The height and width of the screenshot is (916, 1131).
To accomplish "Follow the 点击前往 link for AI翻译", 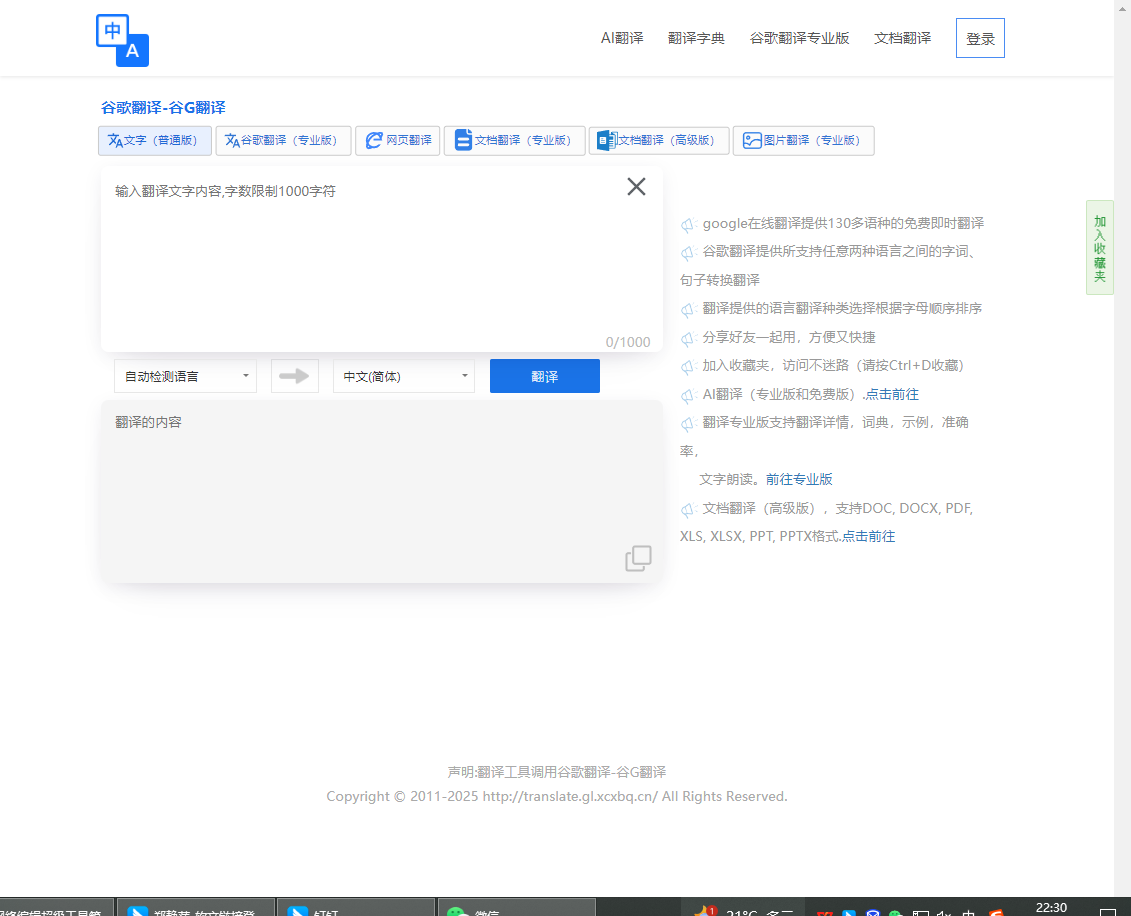I will point(892,395).
